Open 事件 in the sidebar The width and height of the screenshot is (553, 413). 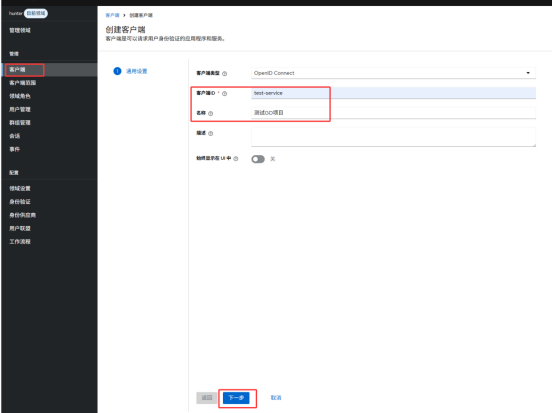(14, 149)
